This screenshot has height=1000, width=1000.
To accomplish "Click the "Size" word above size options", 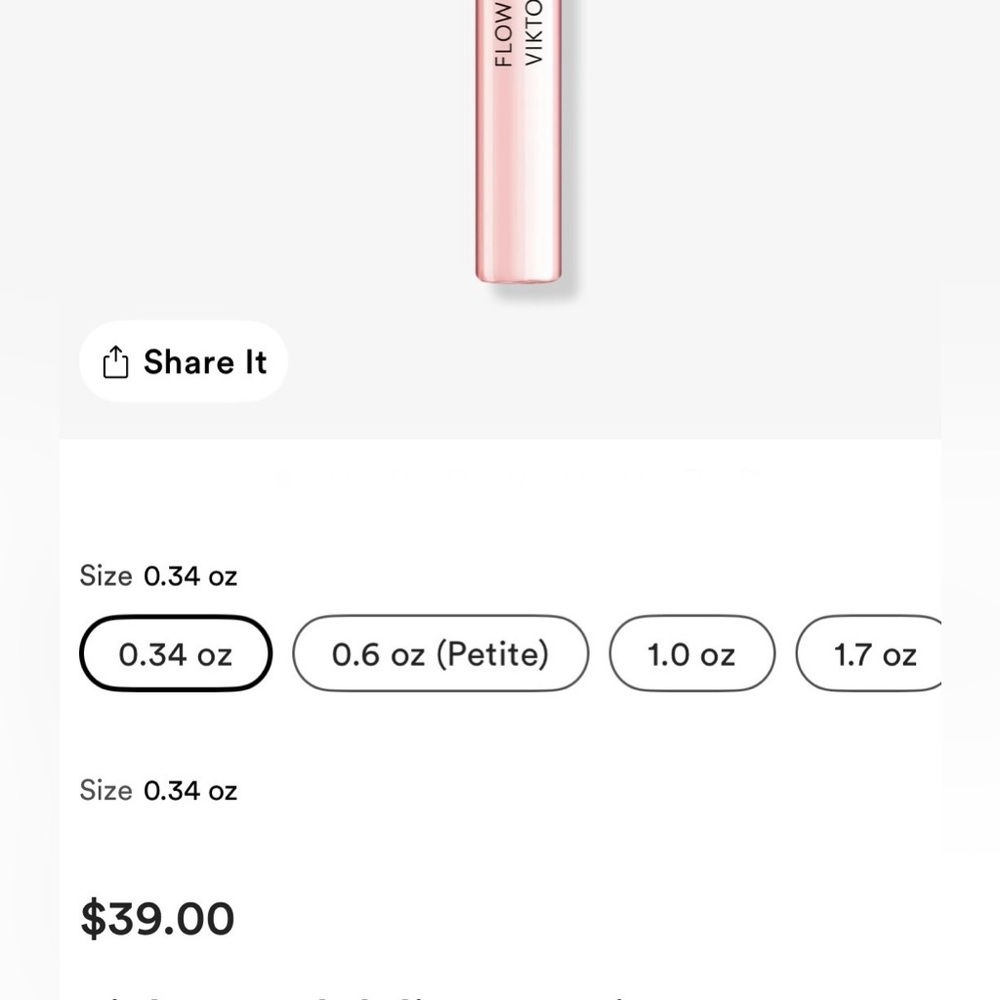I will 106,576.
